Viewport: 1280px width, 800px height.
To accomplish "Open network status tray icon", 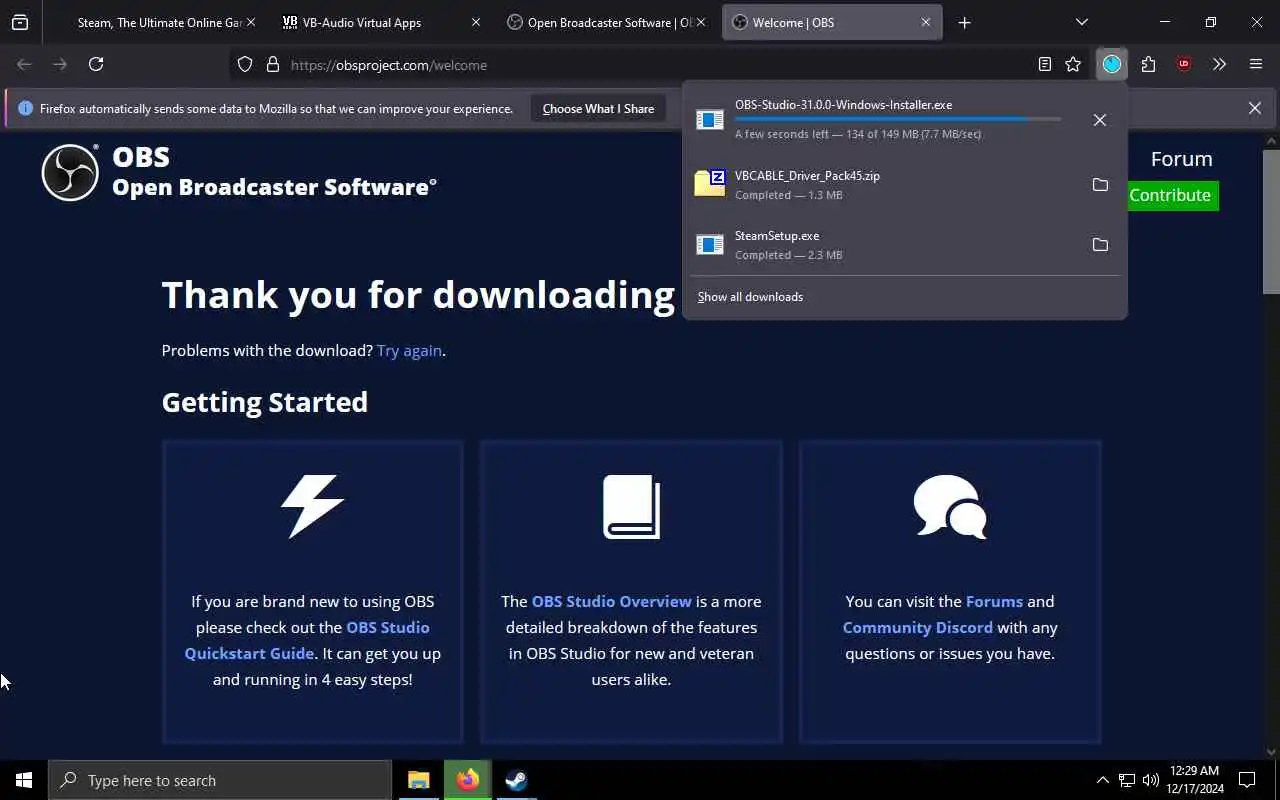I will 1126,780.
